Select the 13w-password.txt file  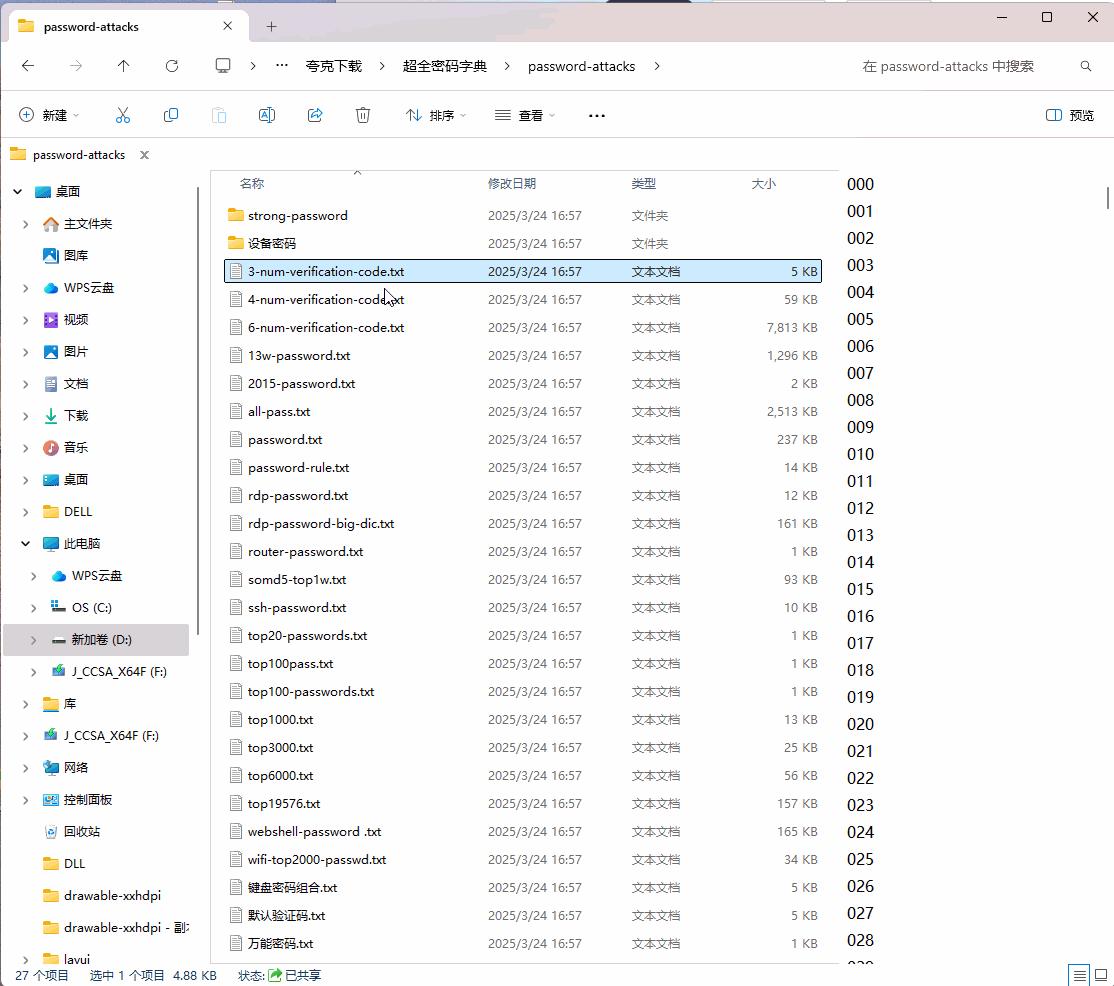tap(523, 356)
